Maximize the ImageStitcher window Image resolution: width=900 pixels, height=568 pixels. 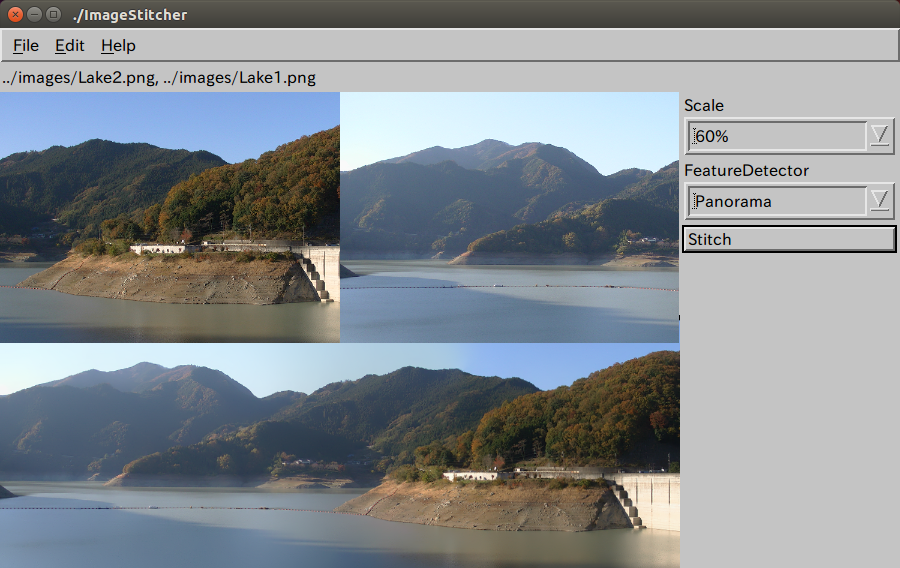pos(53,14)
